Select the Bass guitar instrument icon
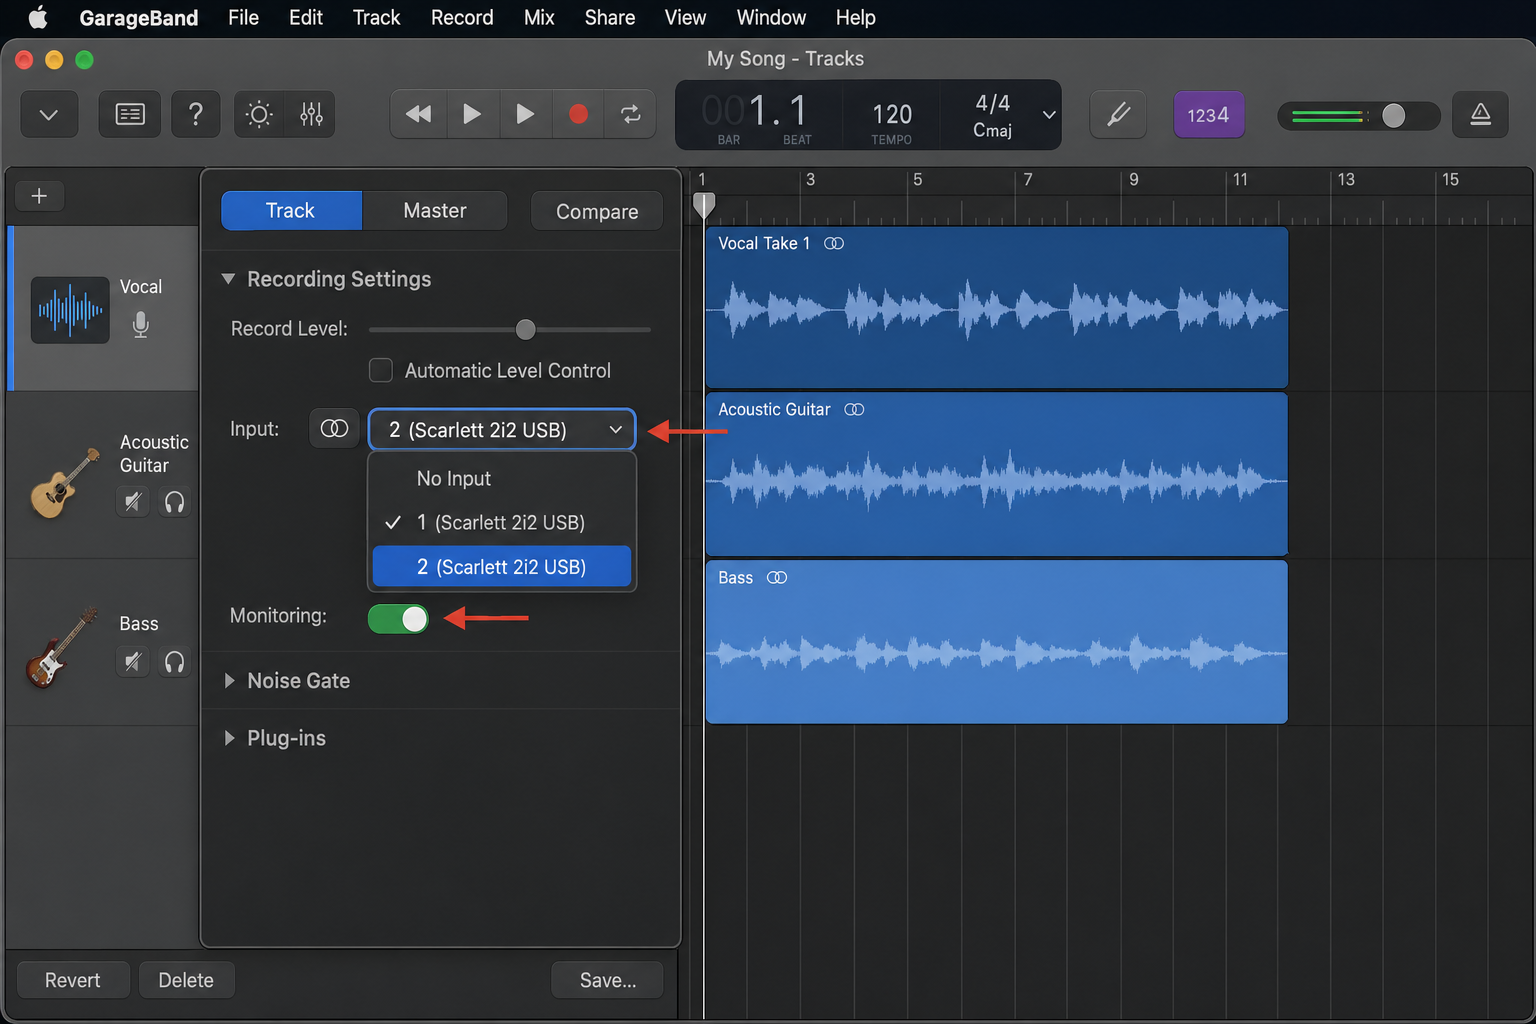Viewport: 1536px width, 1024px height. click(x=62, y=647)
